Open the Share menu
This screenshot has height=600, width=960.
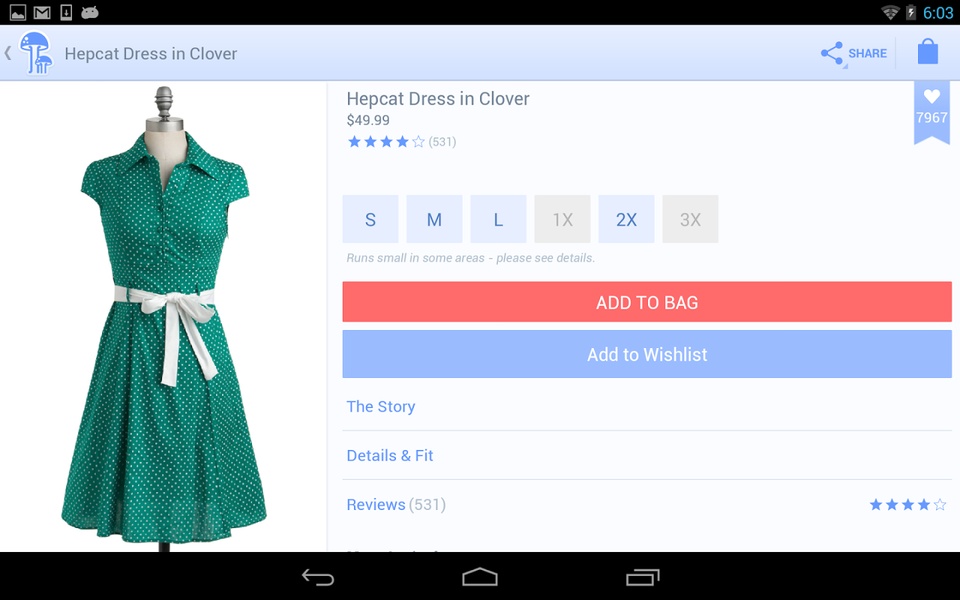(x=854, y=53)
